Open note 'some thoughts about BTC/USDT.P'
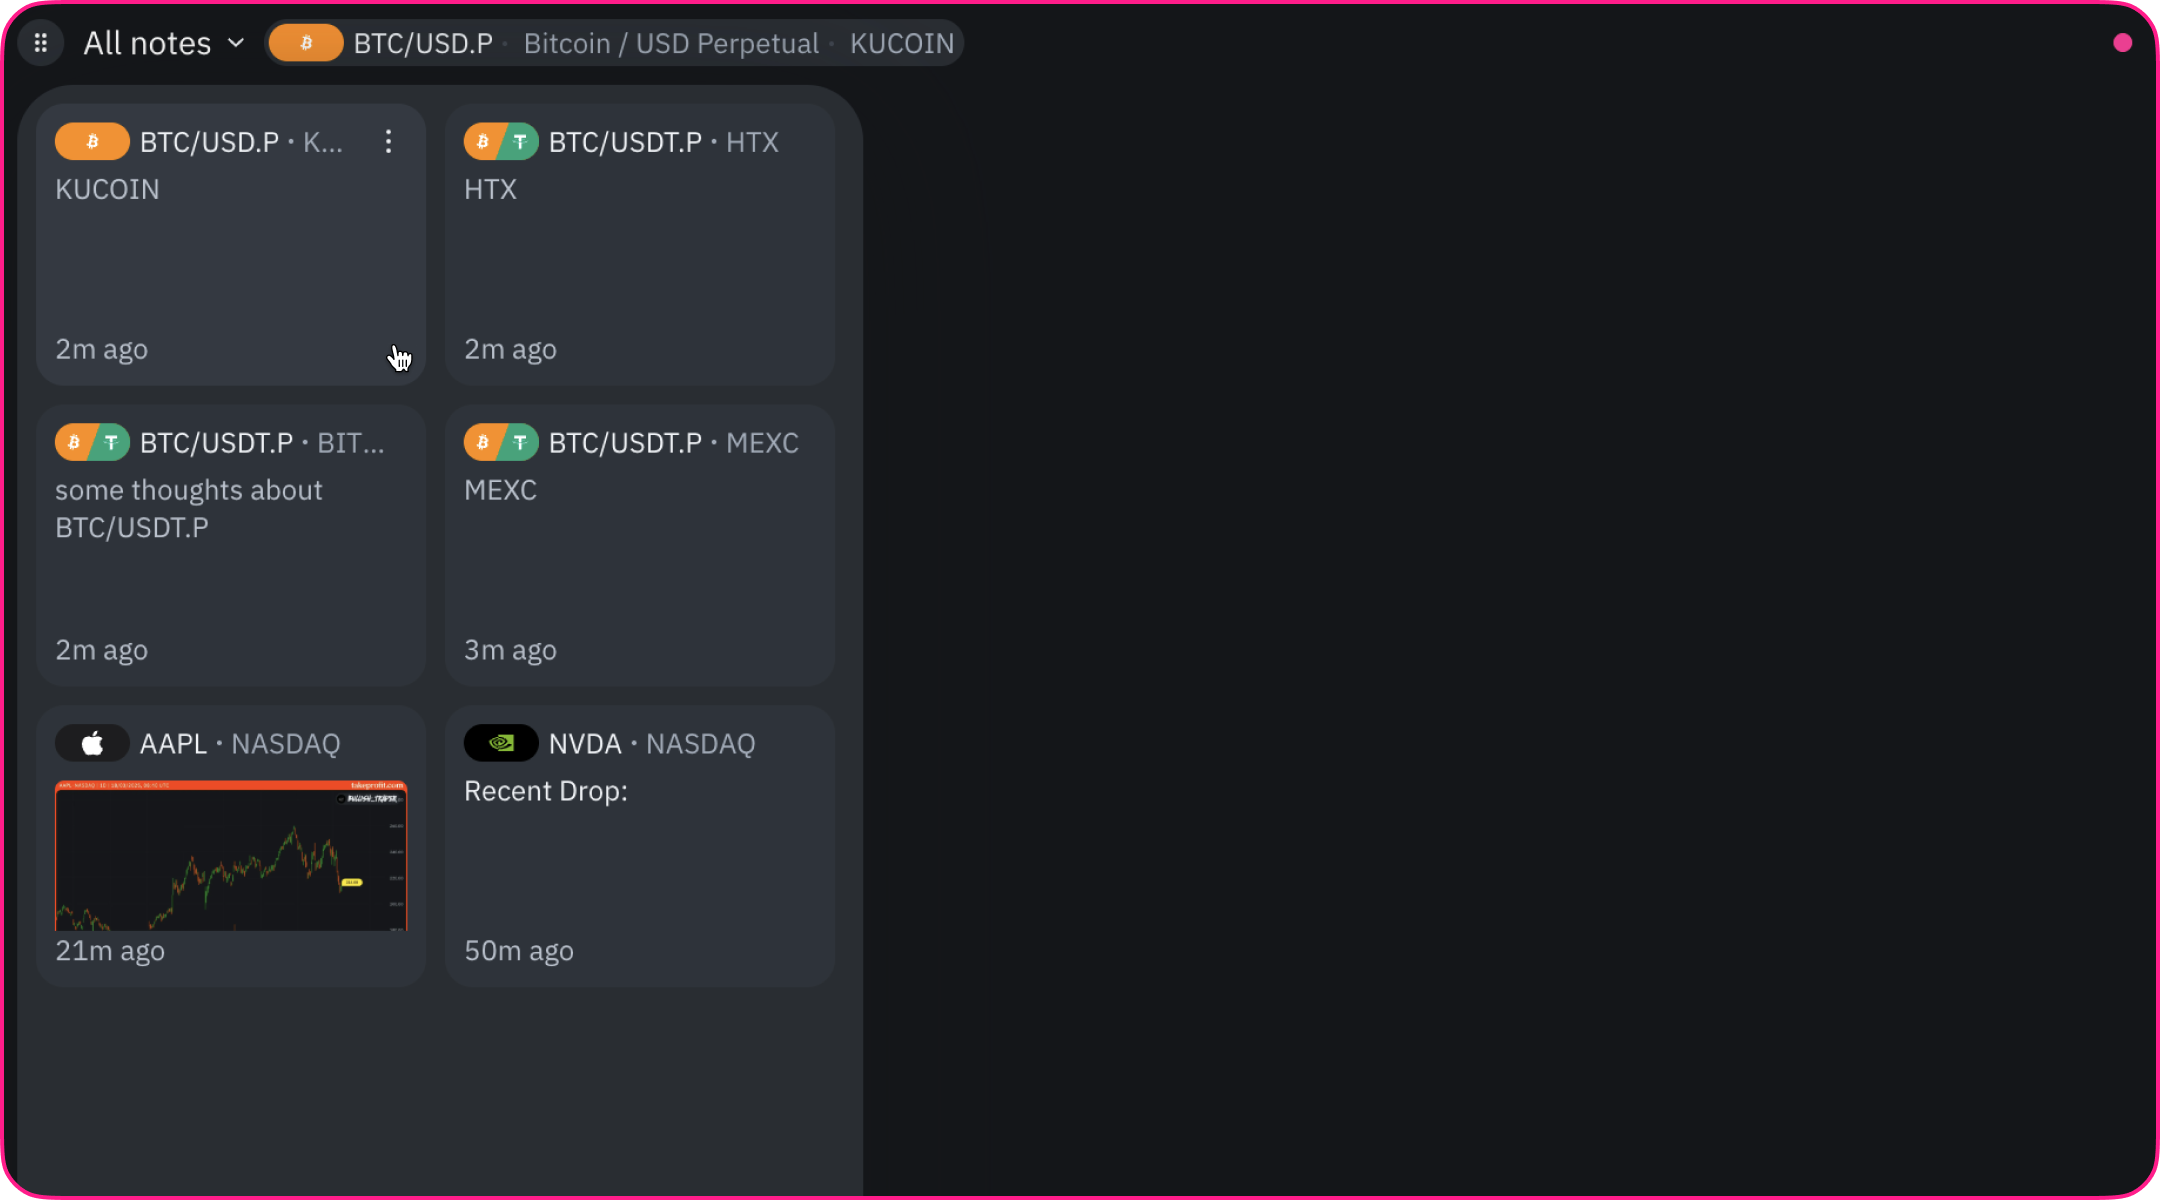This screenshot has height=1200, width=2160. (231, 545)
